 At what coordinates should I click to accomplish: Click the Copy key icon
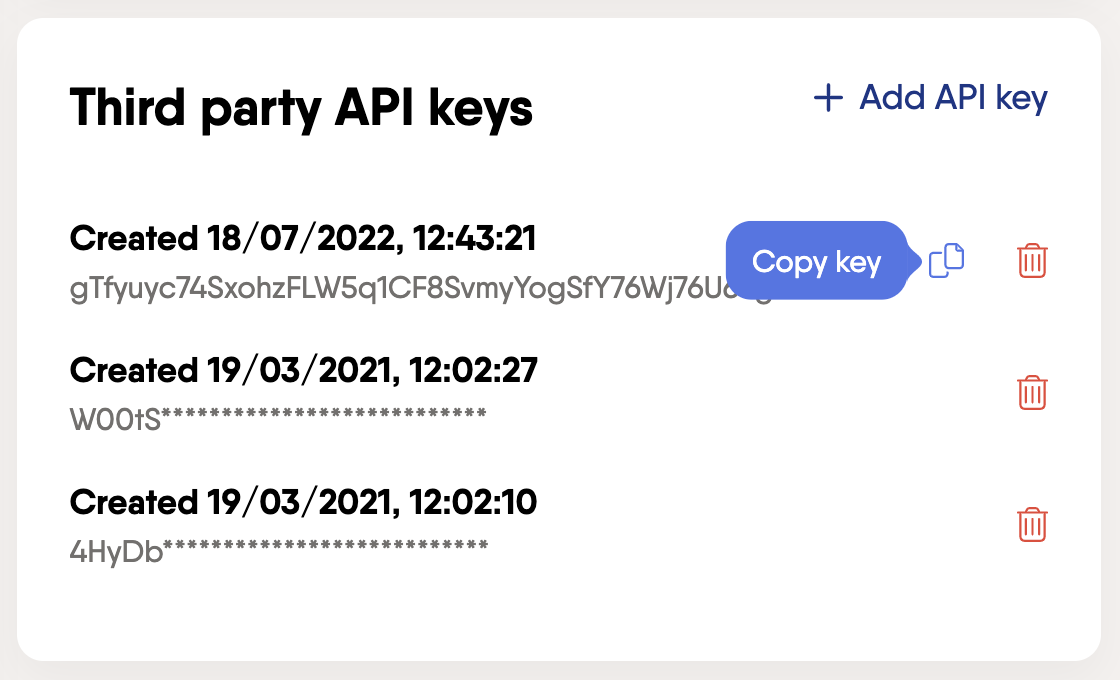coord(946,261)
